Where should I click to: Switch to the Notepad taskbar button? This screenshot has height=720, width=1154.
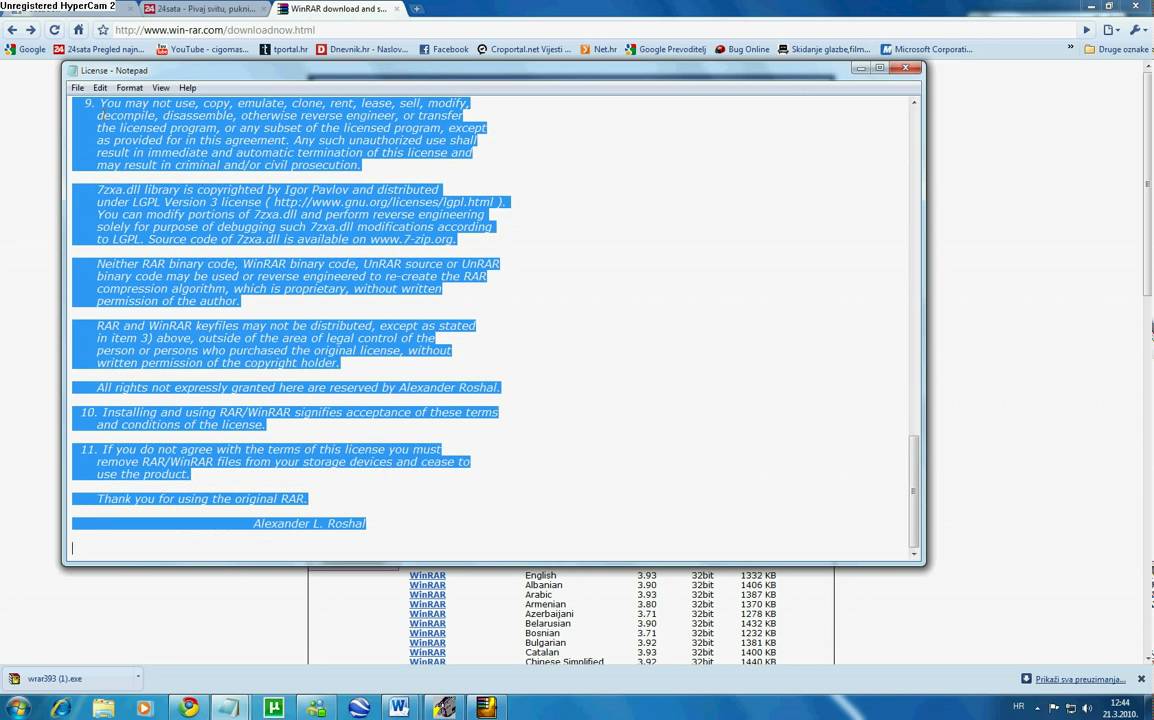230,707
